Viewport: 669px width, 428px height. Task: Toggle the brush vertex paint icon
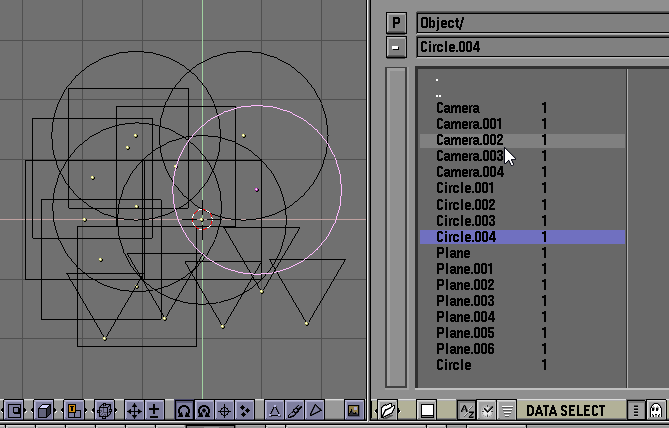tap(295, 411)
